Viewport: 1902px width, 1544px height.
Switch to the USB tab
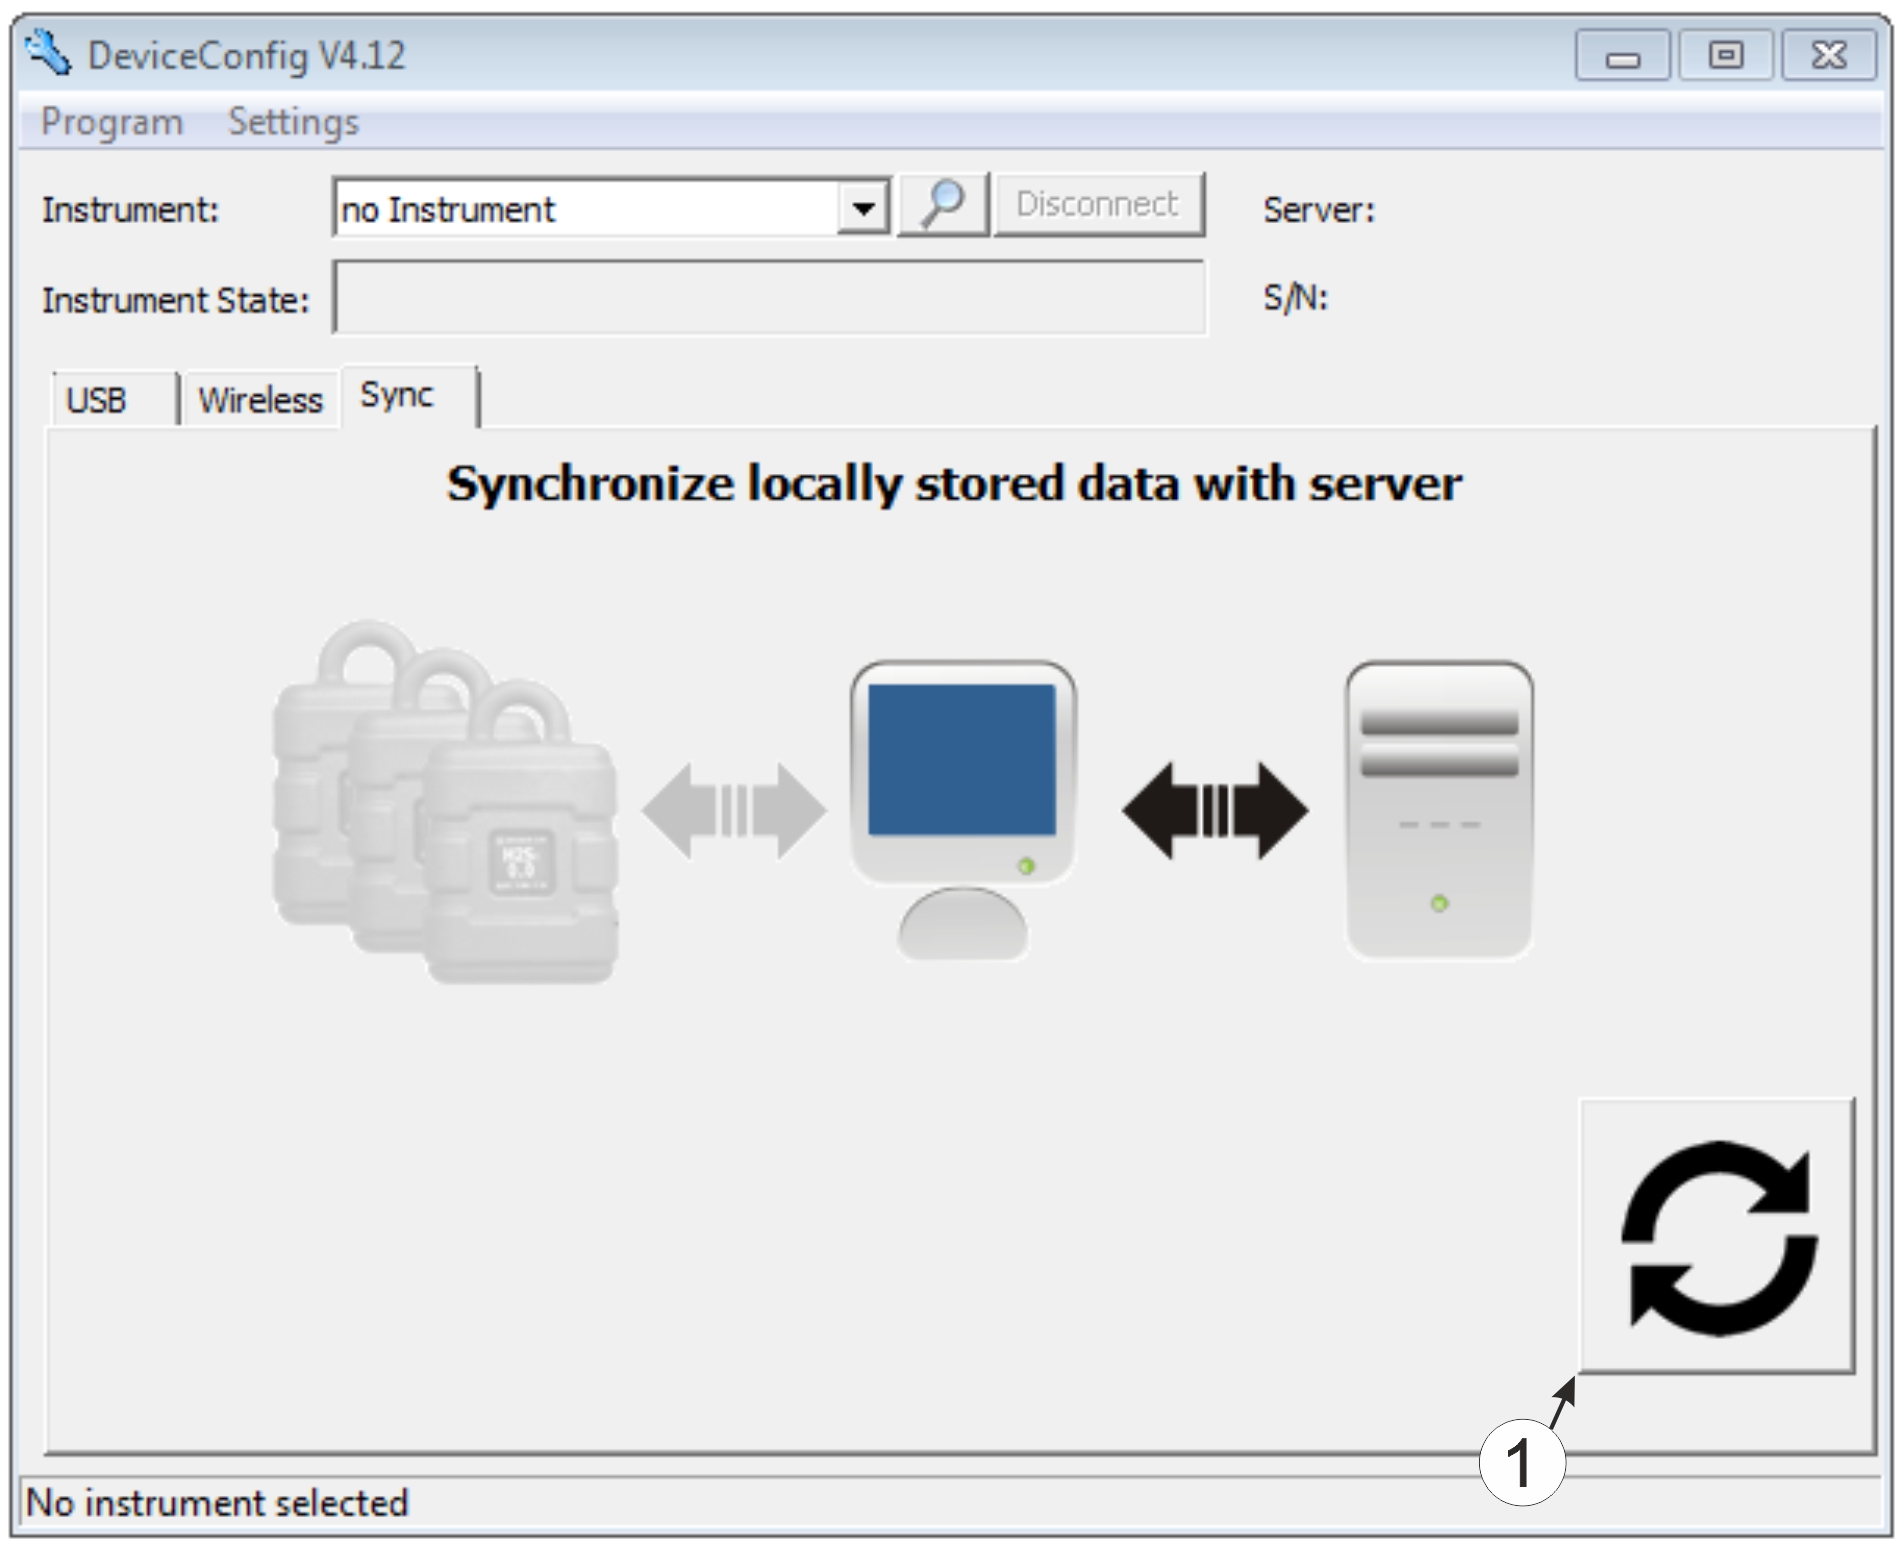click(97, 400)
